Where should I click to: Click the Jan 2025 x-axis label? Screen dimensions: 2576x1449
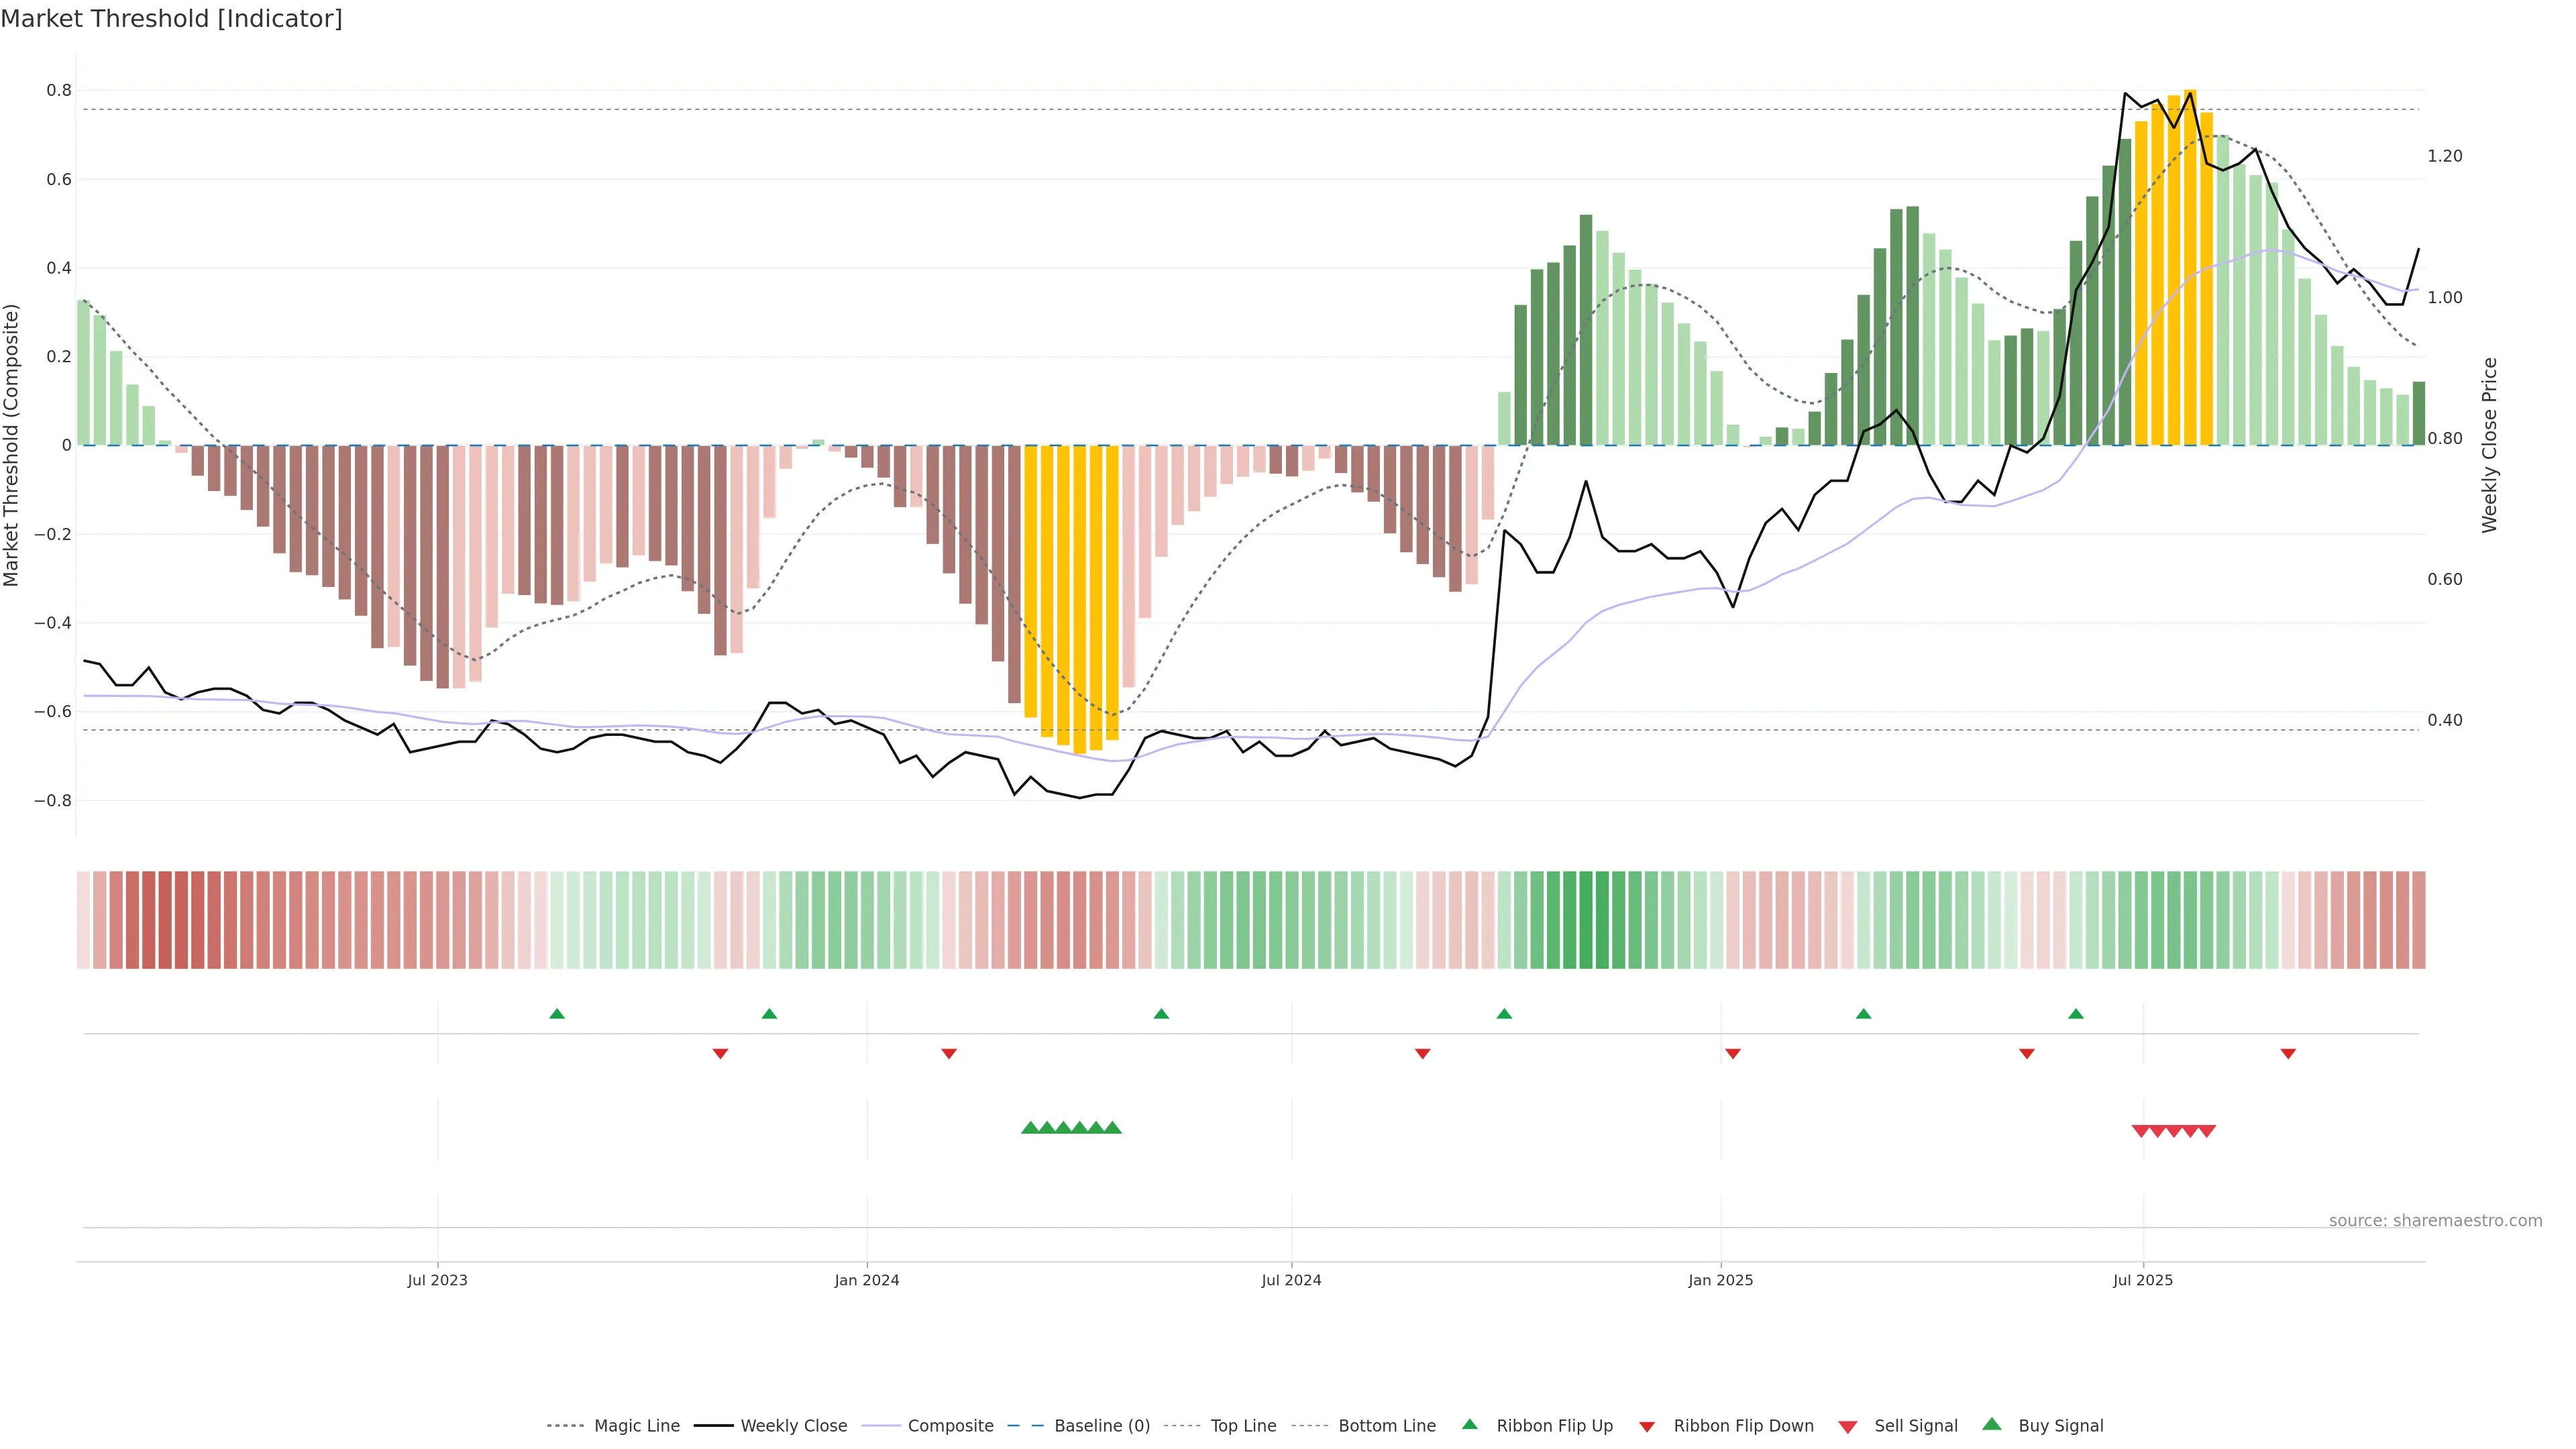tap(1720, 1280)
